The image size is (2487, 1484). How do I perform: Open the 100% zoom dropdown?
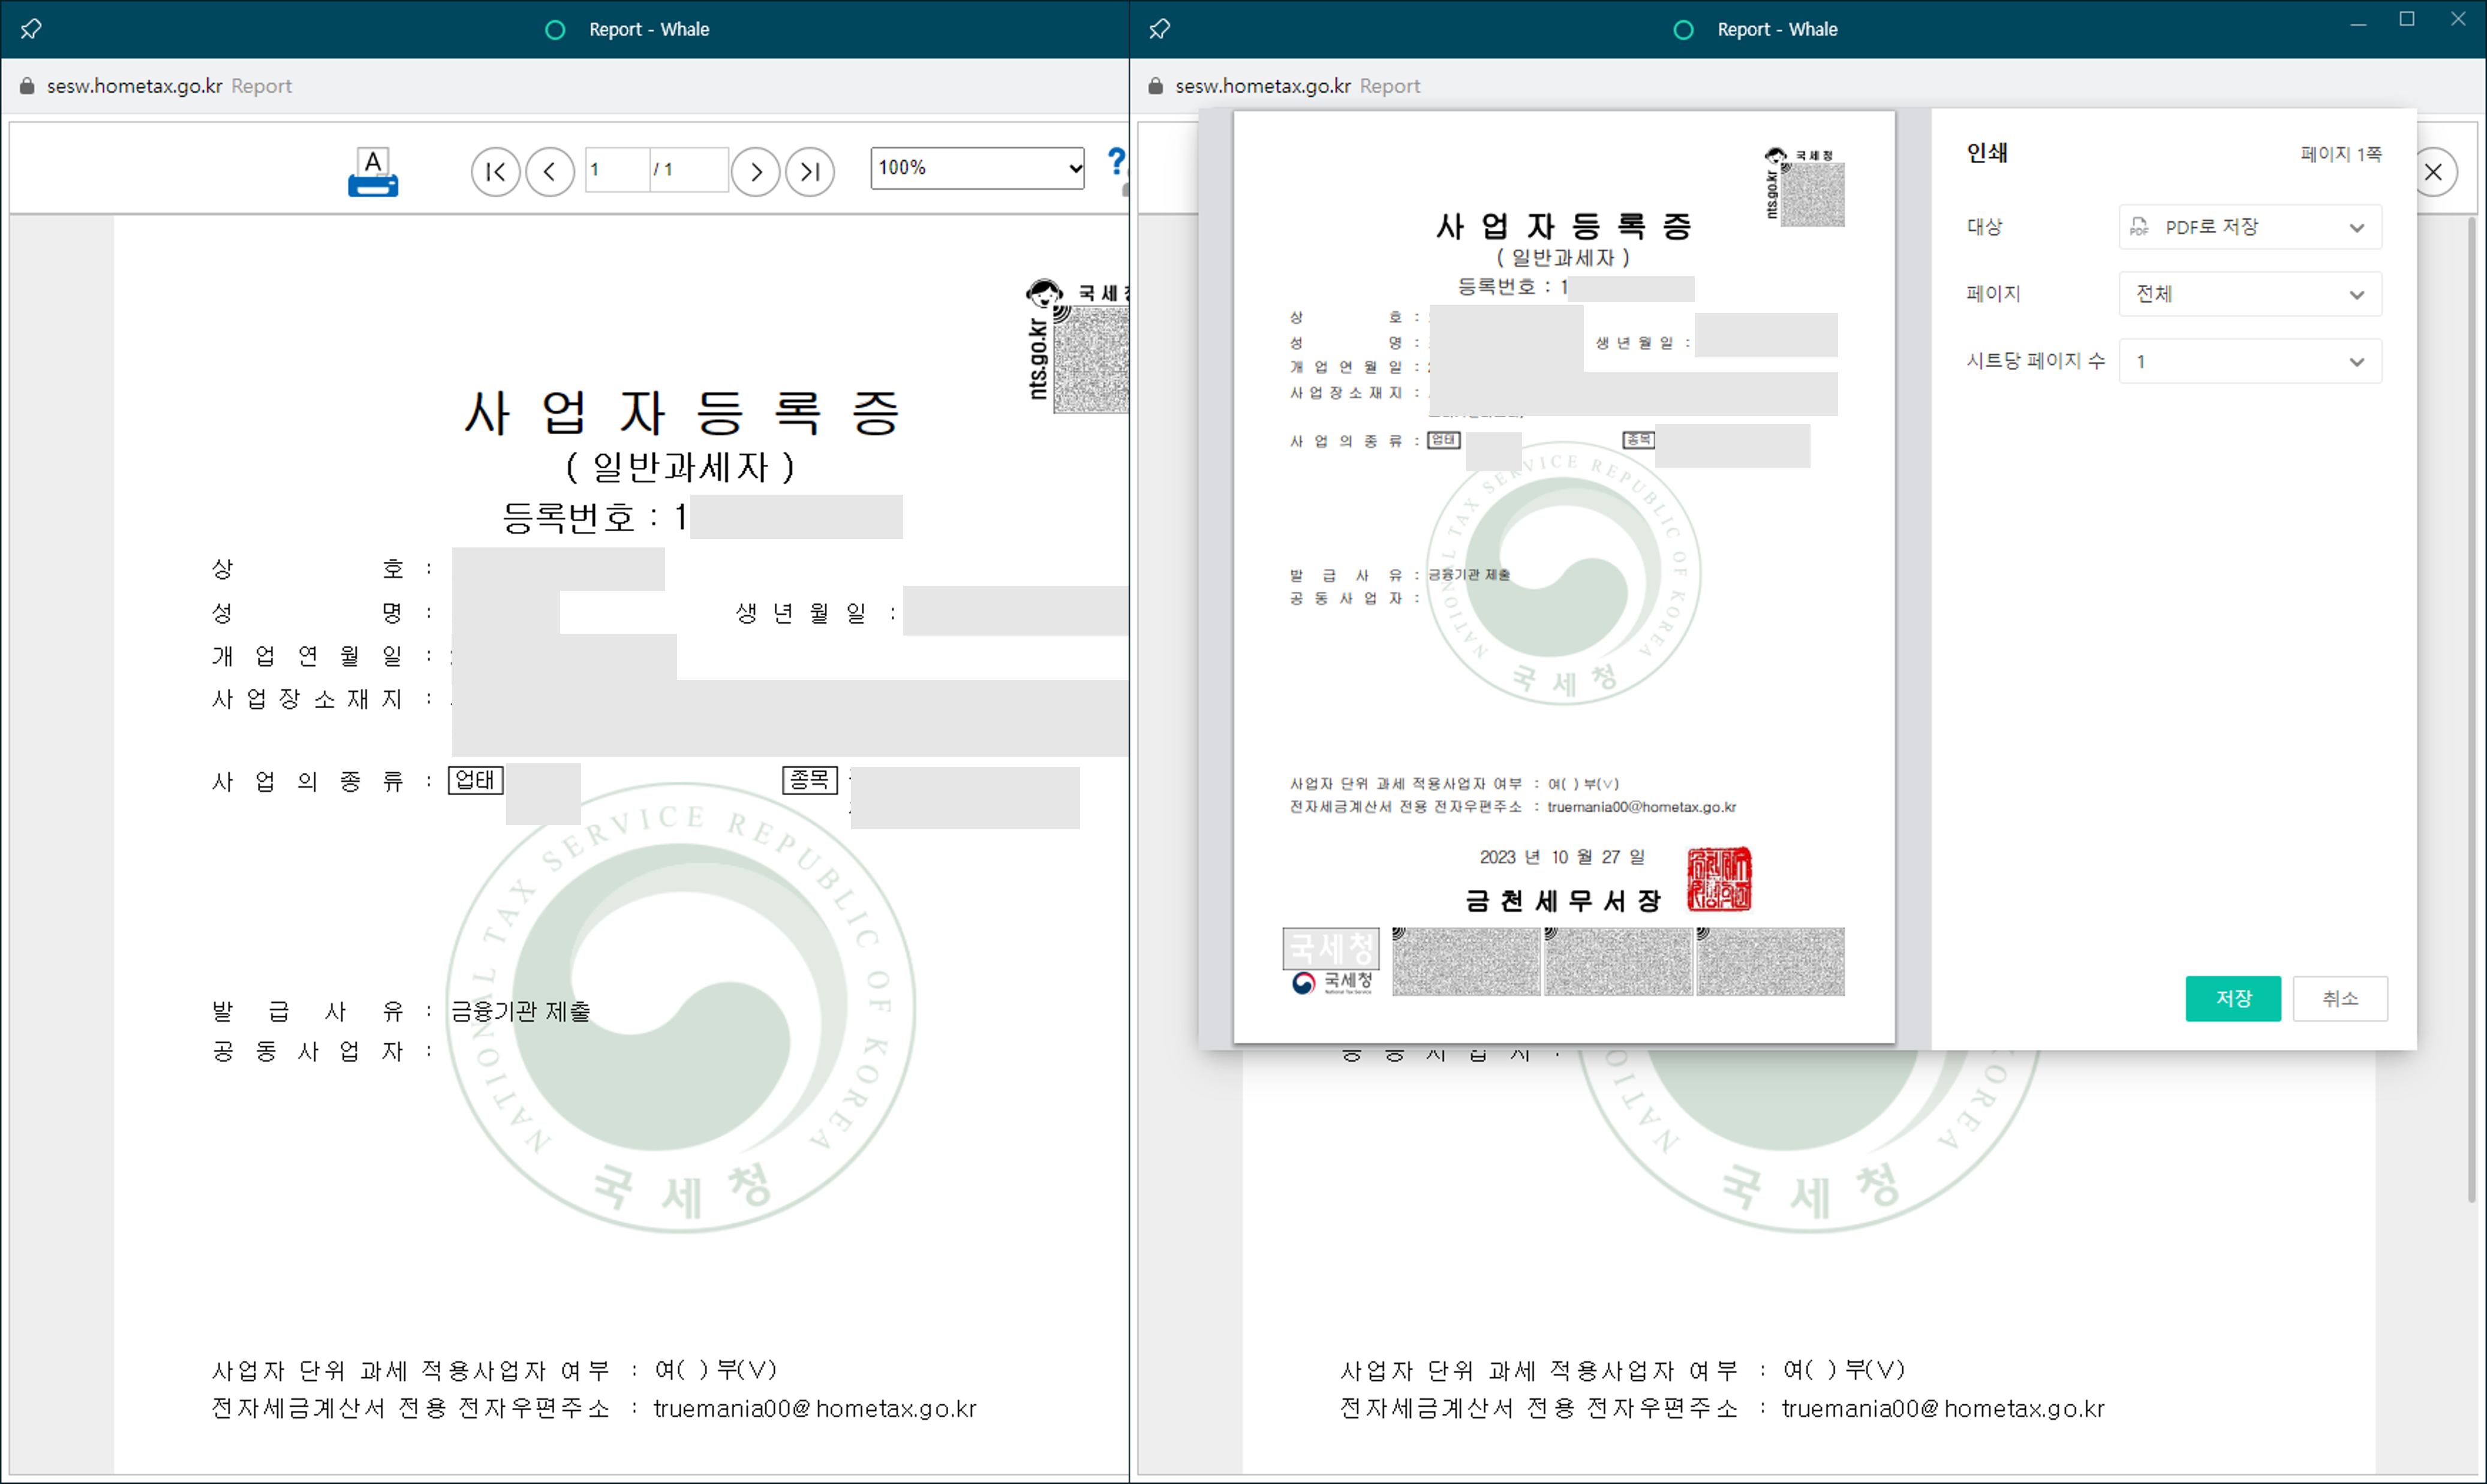[977, 168]
